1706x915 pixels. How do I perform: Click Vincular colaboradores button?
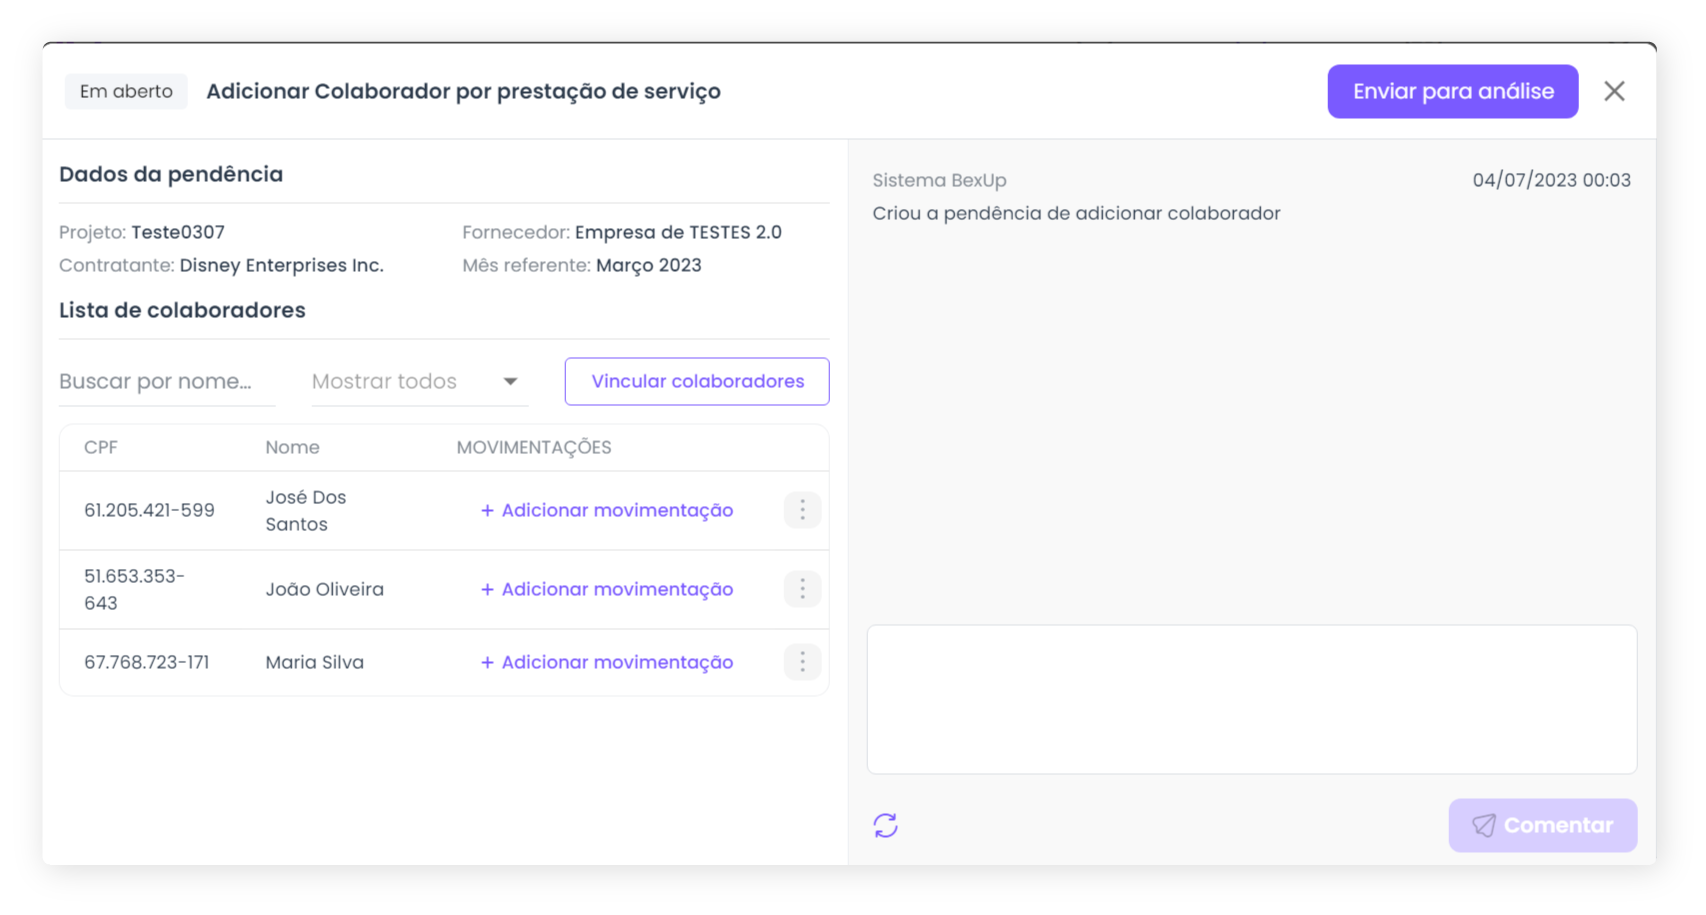tap(697, 381)
